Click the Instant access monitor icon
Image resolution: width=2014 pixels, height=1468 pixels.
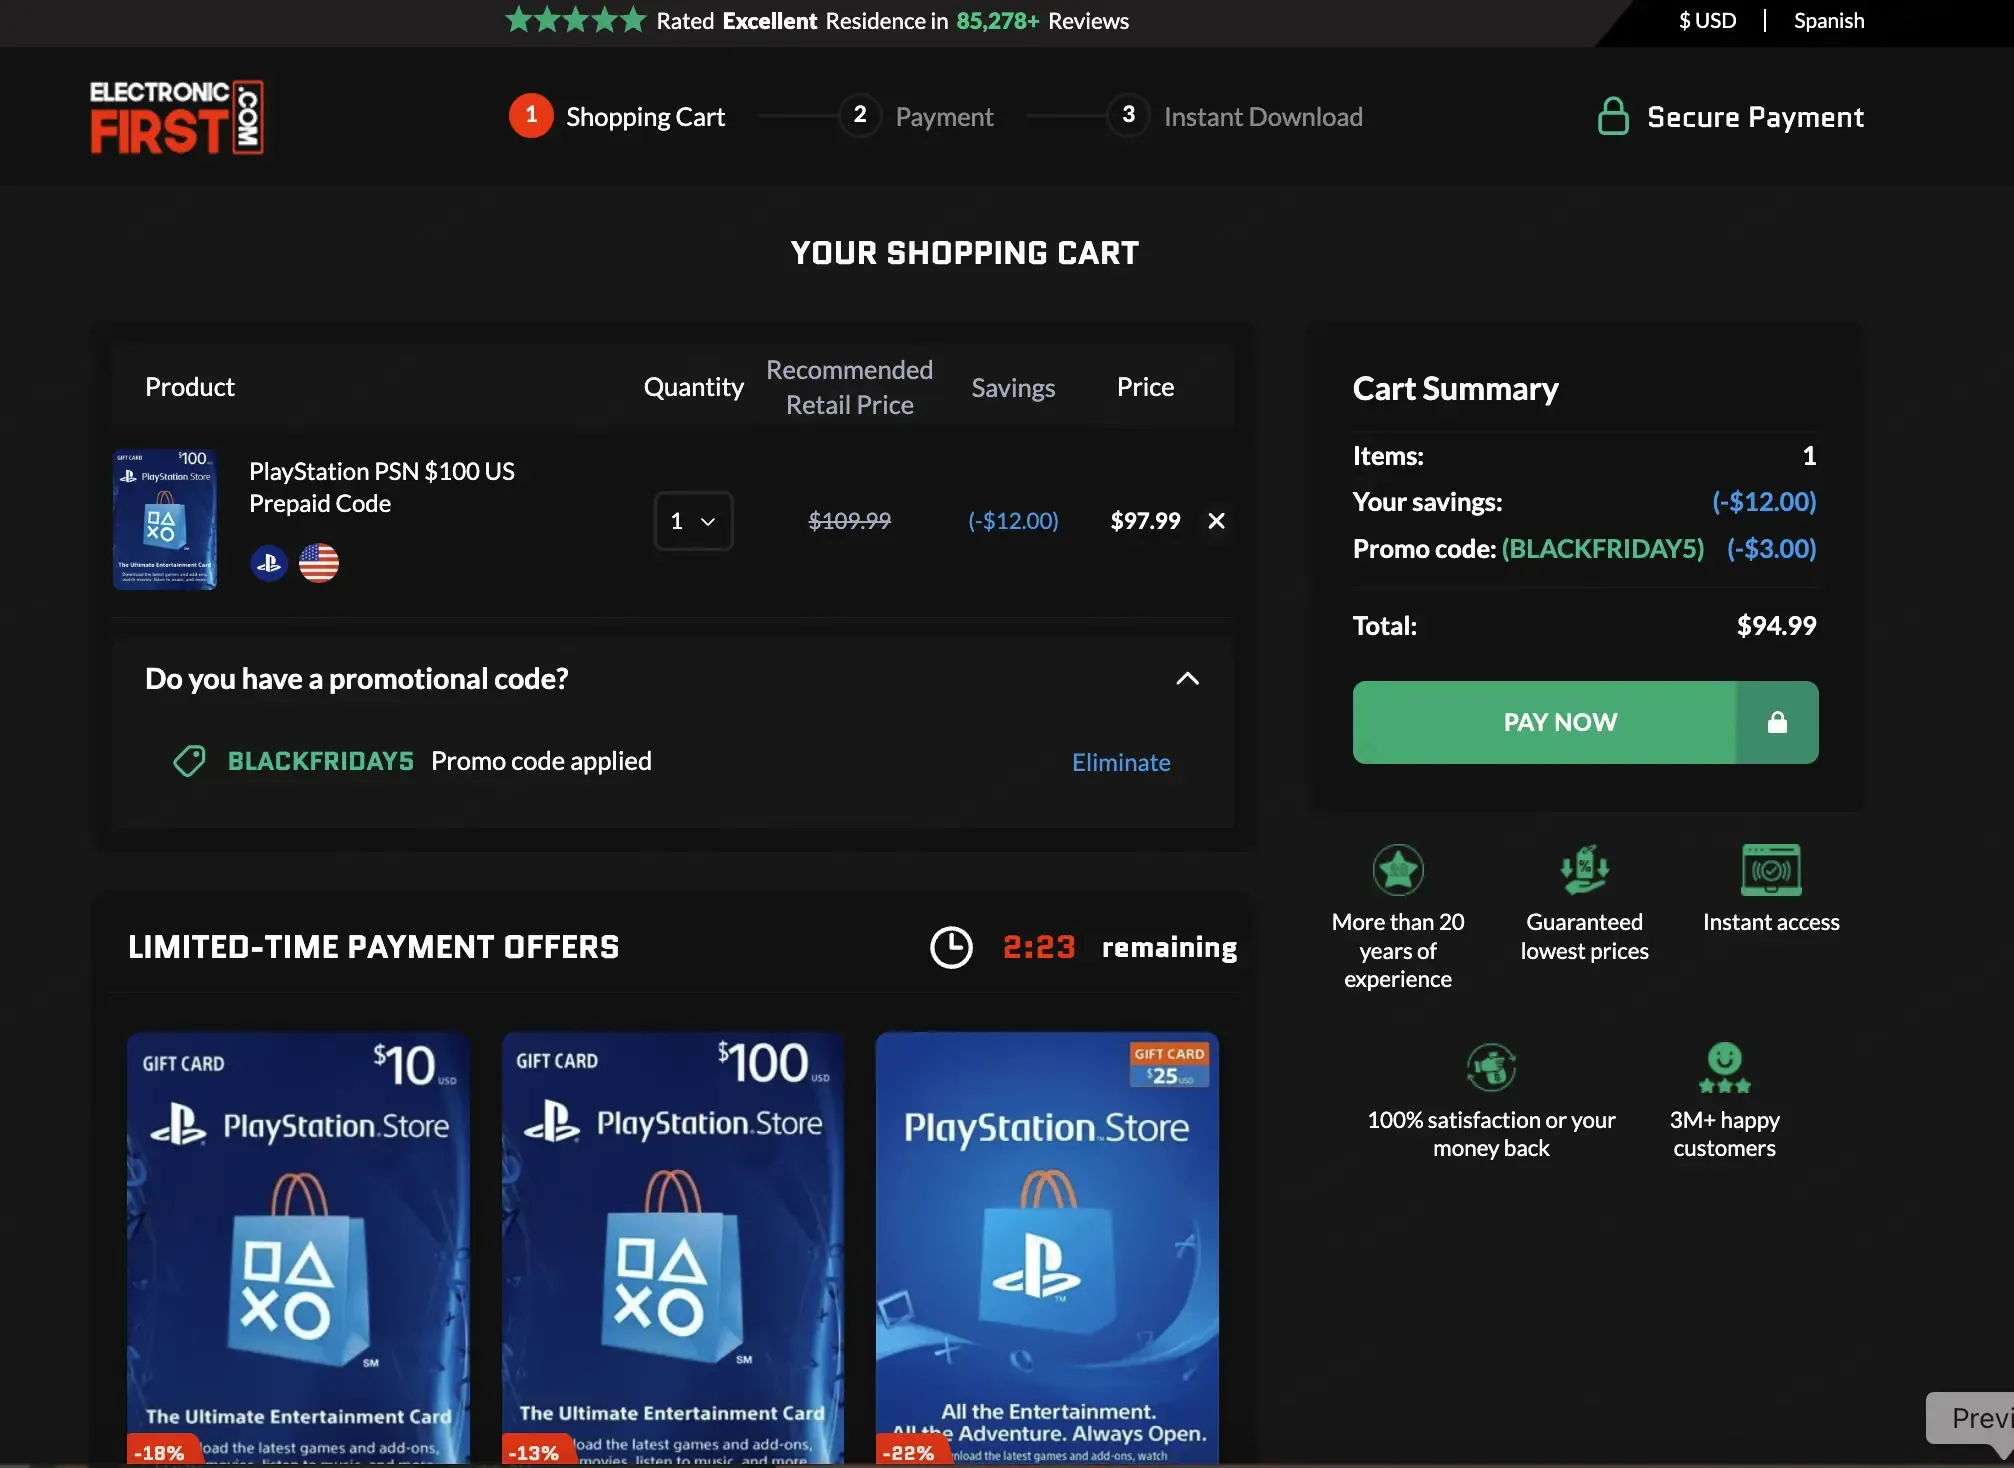click(1770, 870)
